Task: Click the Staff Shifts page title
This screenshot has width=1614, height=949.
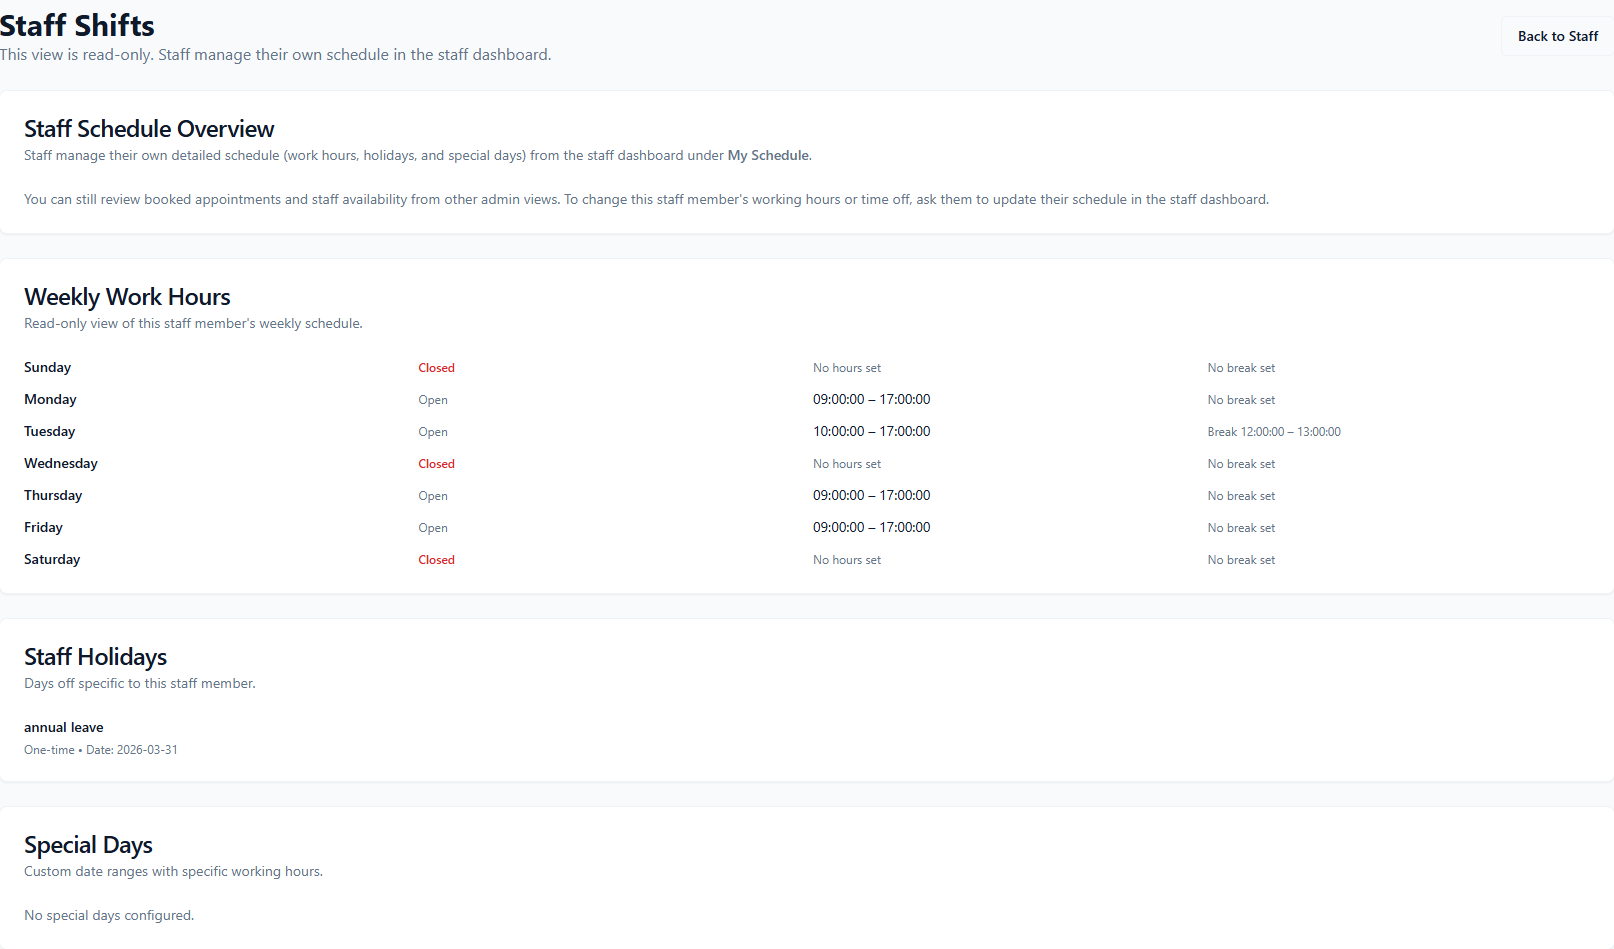Action: tap(78, 25)
